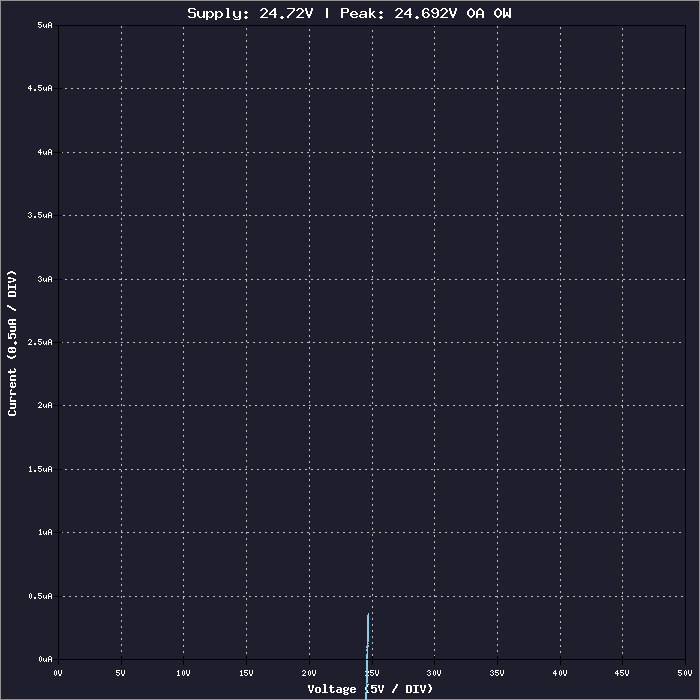This screenshot has height=700, width=700.
Task: Click the 1uA y-axis tick label
Action: 45,532
